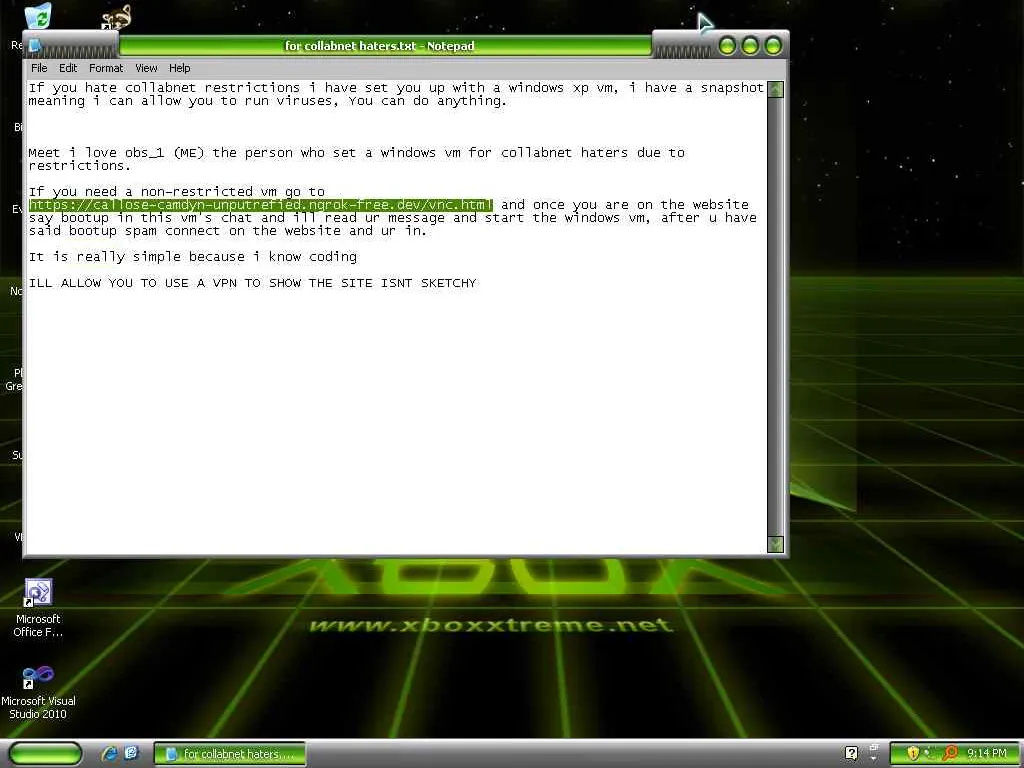Click the green Start button
The height and width of the screenshot is (768, 1024).
46,754
